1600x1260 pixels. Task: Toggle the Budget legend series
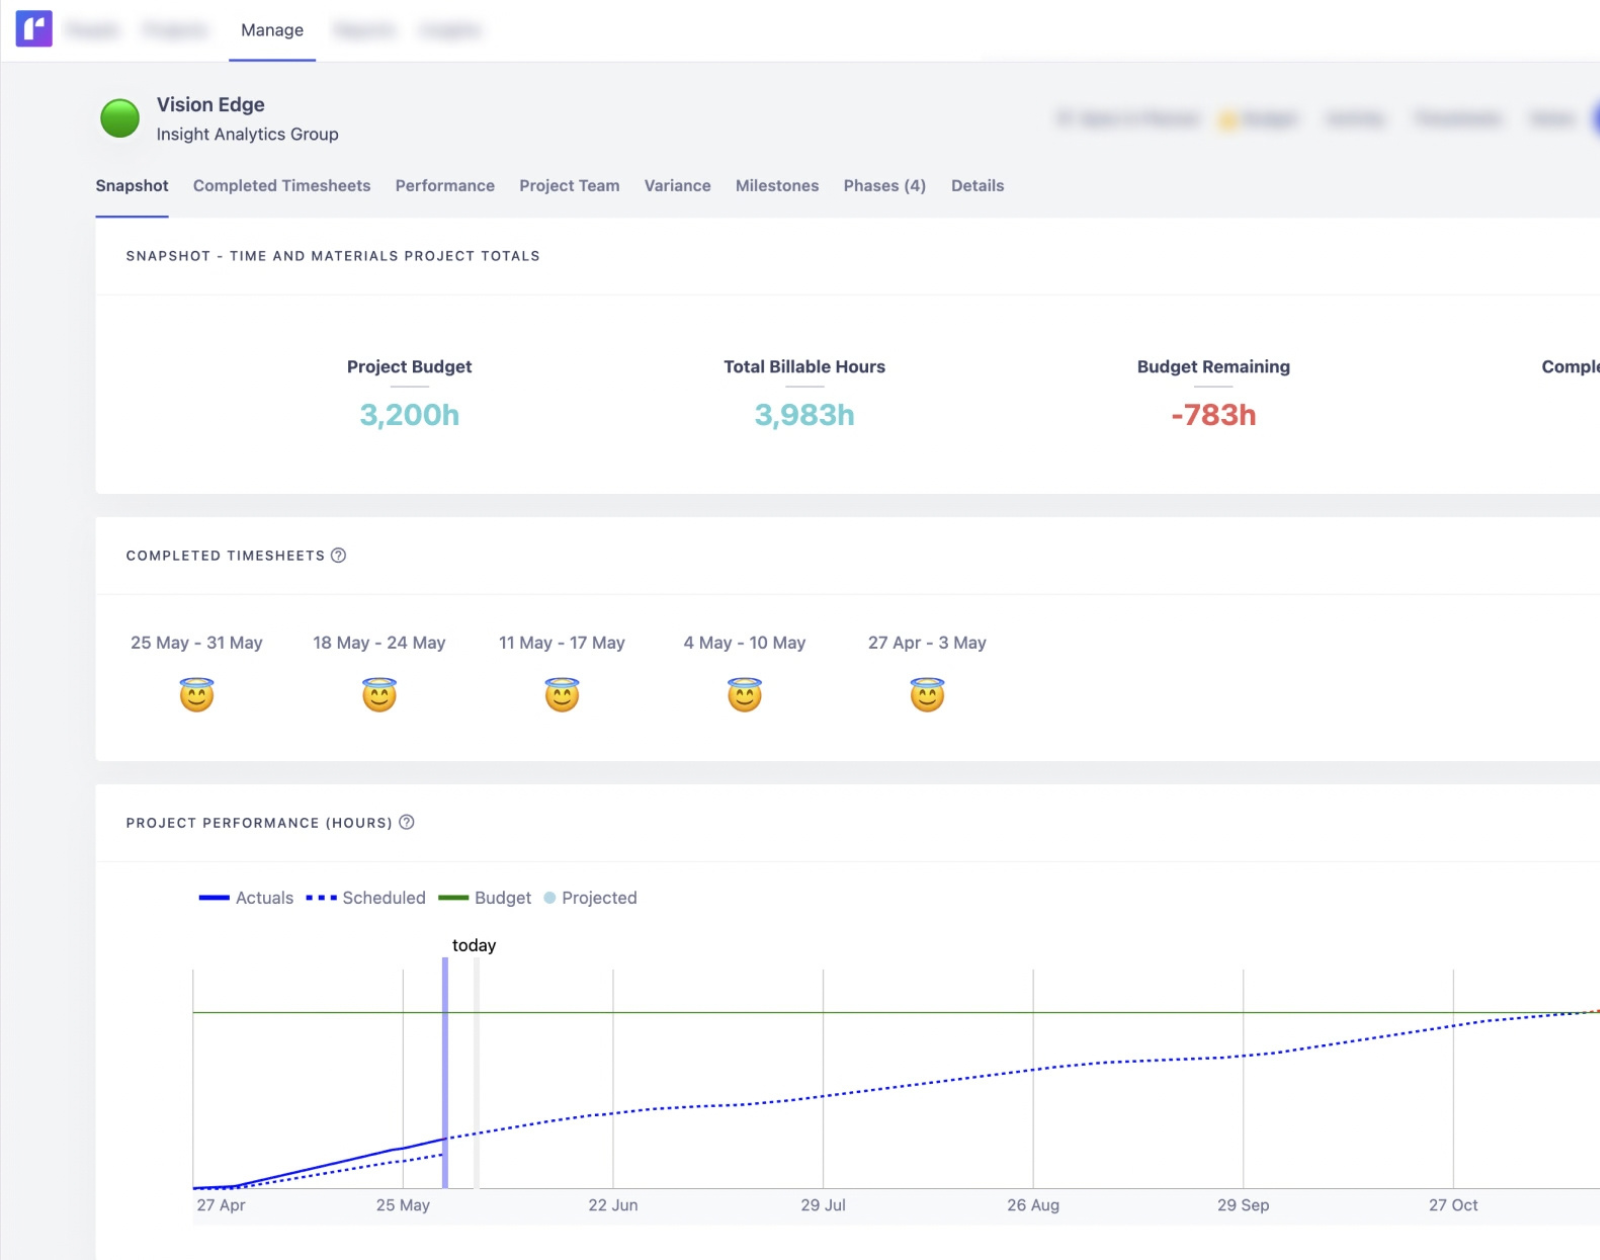(485, 898)
